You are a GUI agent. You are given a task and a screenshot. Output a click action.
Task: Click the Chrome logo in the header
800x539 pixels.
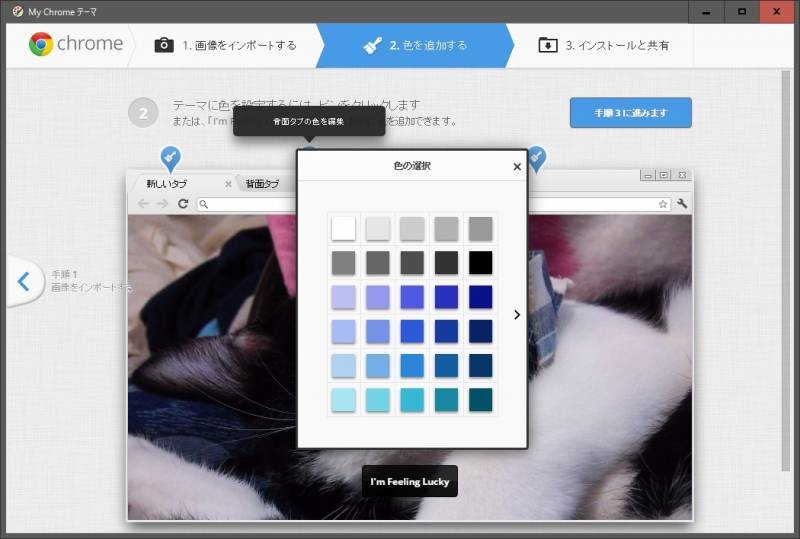click(41, 44)
